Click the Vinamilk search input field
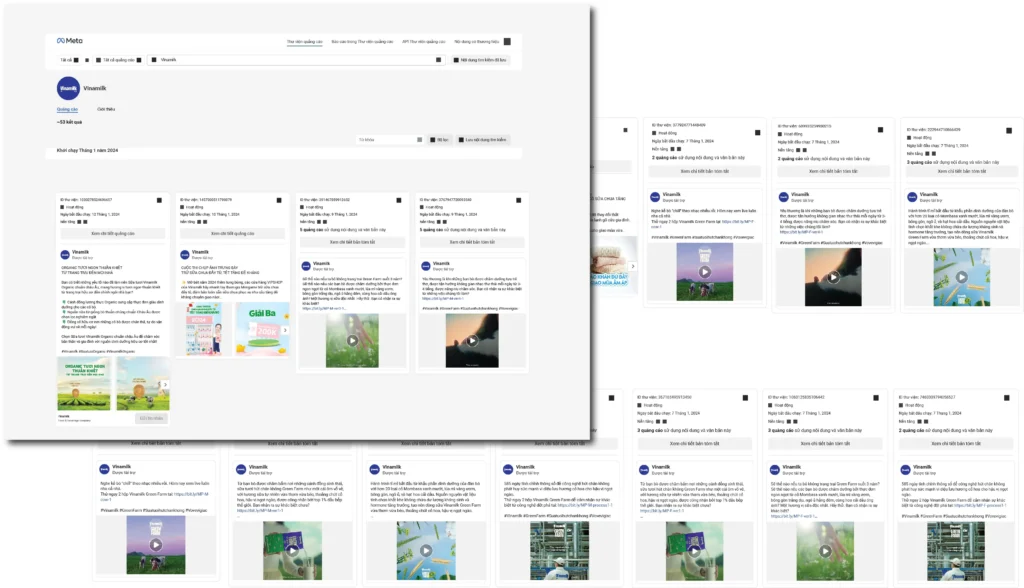This screenshot has width=1024, height=588. [295, 60]
